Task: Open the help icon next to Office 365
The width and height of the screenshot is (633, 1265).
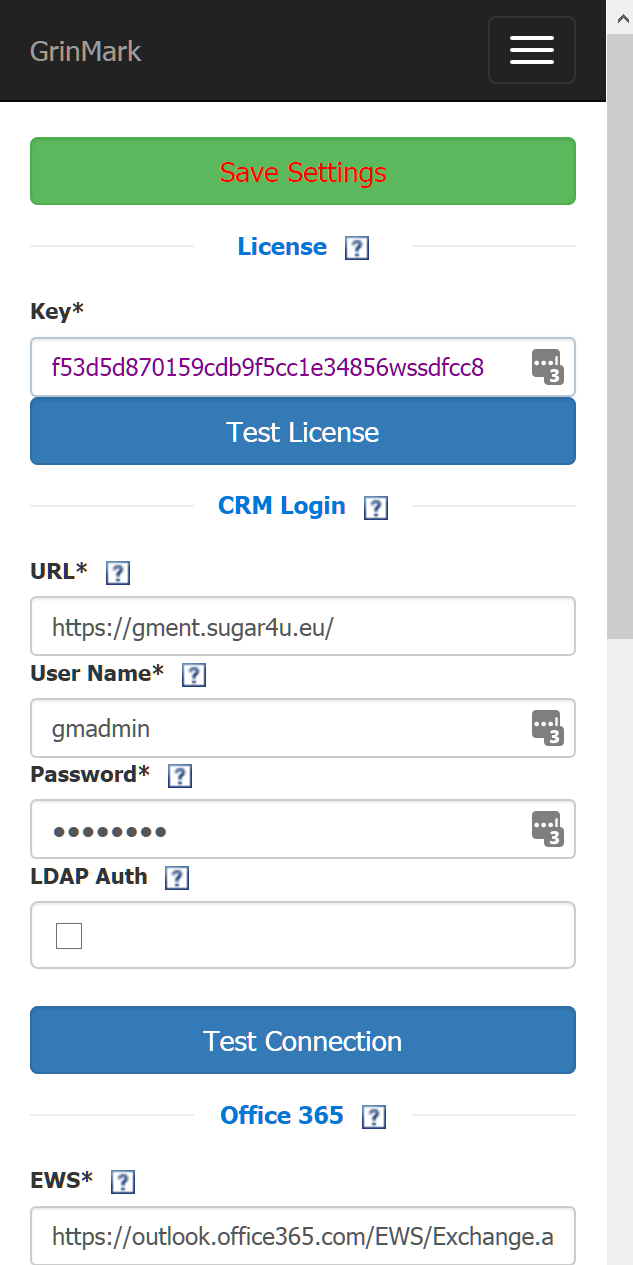Action: pos(374,1117)
